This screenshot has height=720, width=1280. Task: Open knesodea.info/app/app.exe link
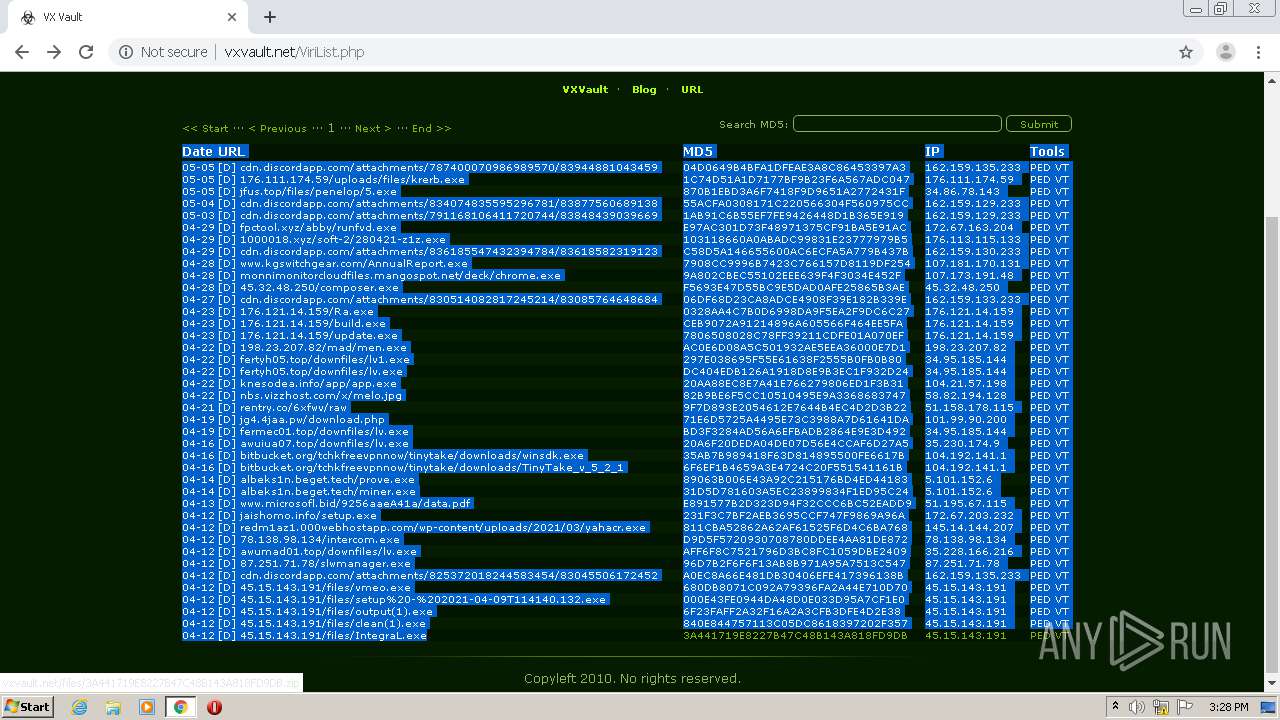coord(318,383)
